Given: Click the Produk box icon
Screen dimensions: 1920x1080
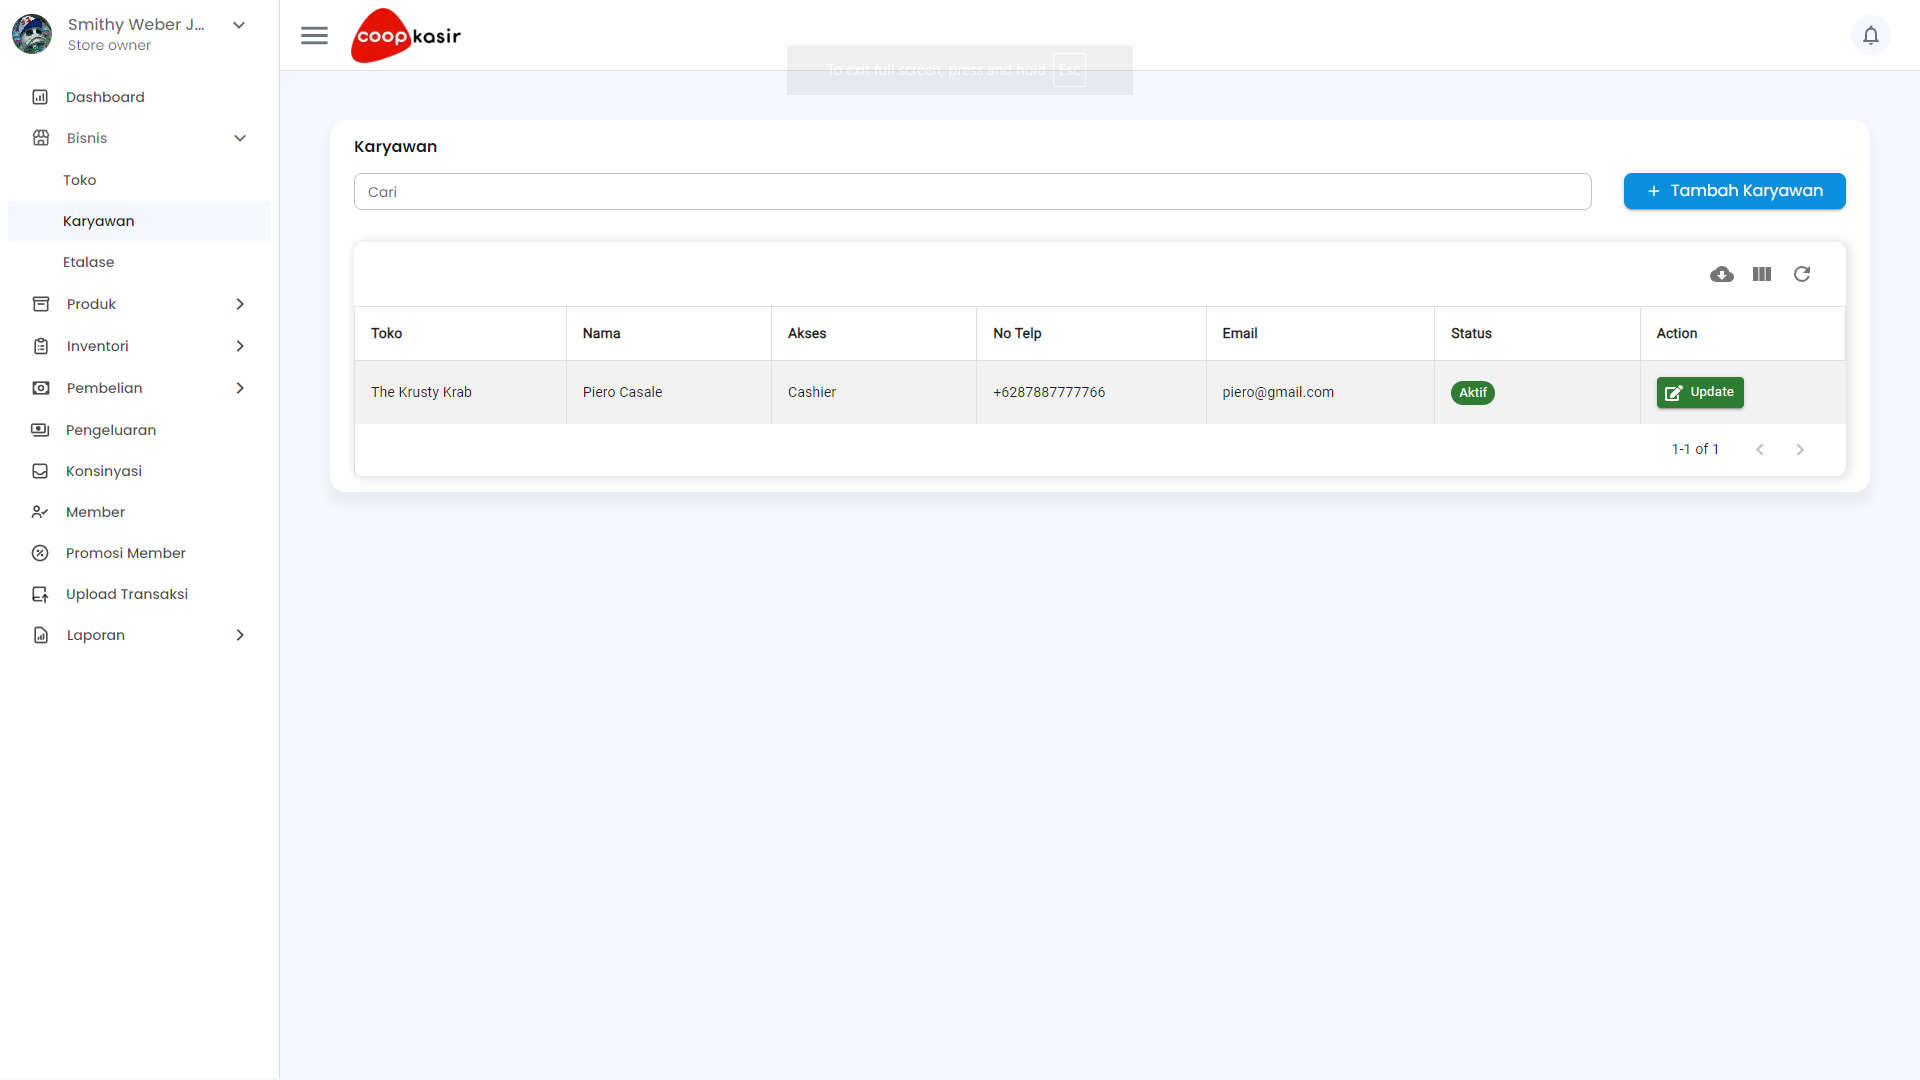Looking at the screenshot, I should click(x=41, y=304).
